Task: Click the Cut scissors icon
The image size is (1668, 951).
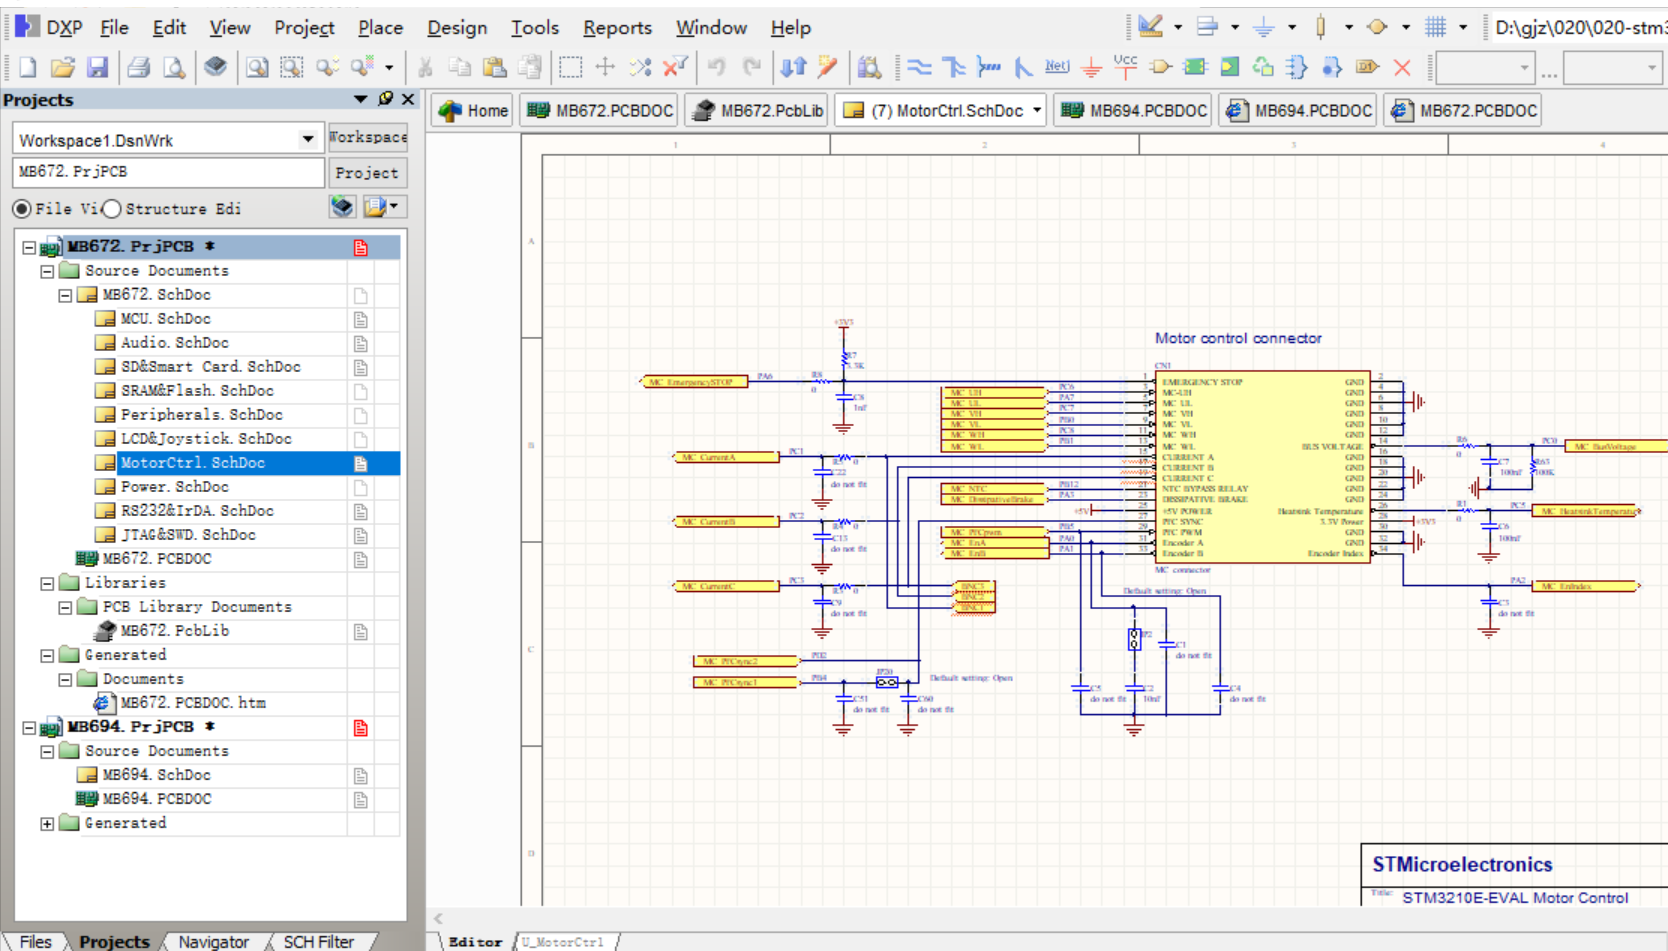Action: (x=425, y=67)
